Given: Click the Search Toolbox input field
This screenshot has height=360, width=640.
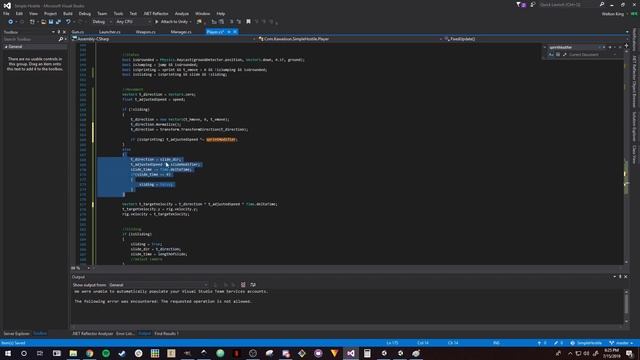Looking at the screenshot, I should pyautogui.click(x=31, y=39).
